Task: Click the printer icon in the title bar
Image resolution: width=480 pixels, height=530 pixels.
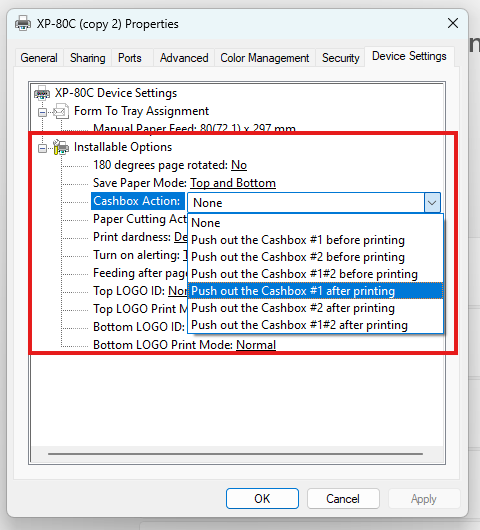Action: coord(23,23)
